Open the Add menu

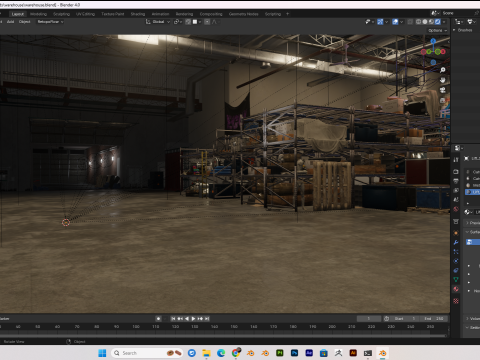[x=10, y=22]
